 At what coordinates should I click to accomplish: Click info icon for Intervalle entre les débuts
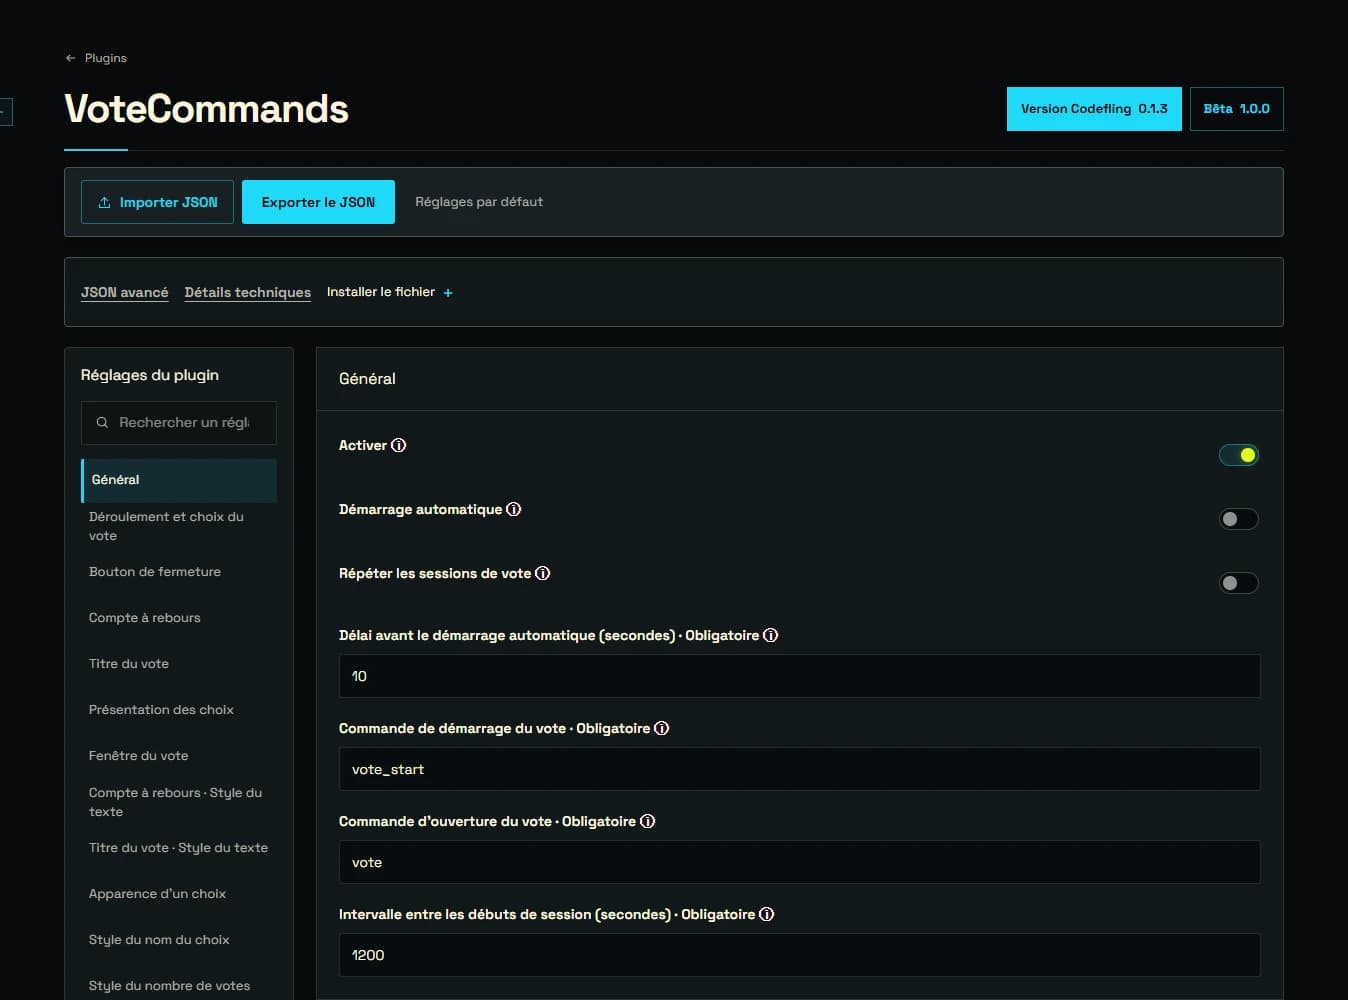(767, 914)
